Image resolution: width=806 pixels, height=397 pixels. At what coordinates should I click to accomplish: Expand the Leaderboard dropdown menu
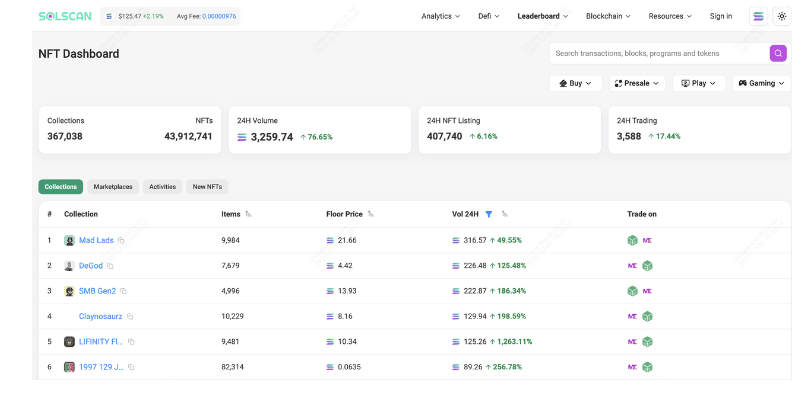tap(542, 16)
